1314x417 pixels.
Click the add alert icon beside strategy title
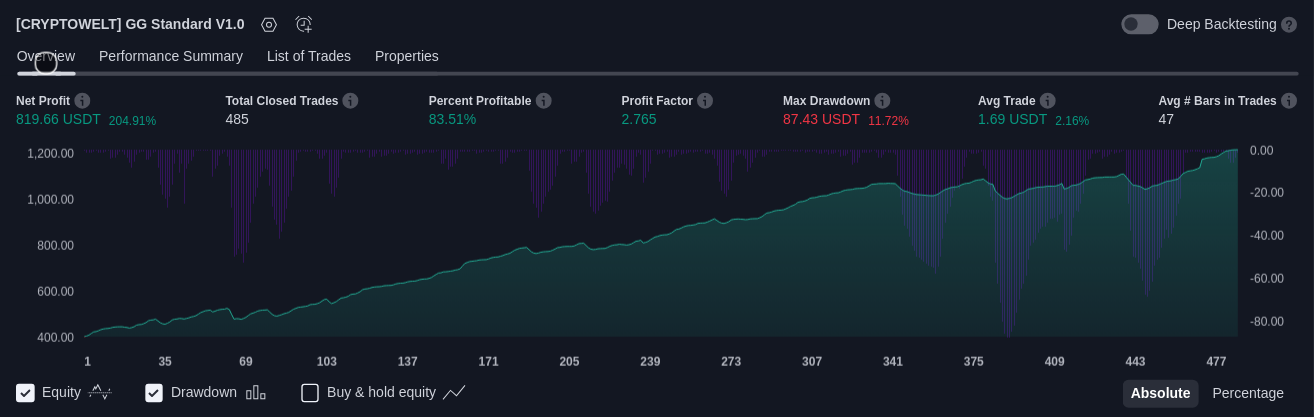pos(304,25)
